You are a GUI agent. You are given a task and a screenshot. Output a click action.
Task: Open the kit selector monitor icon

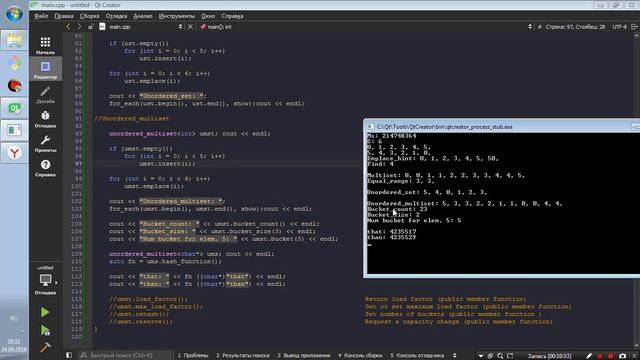(x=45, y=280)
